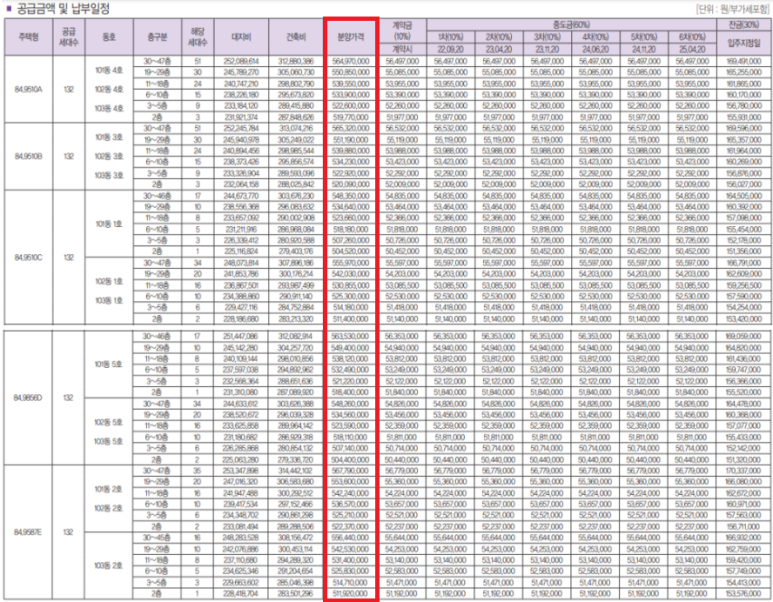Click the '6차(10%)' installment header
The width and height of the screenshot is (773, 602).
pyautogui.click(x=692, y=37)
